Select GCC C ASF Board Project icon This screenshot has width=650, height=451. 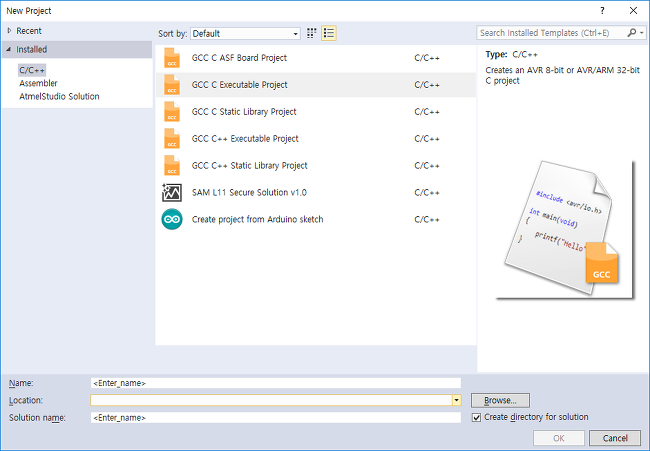coord(172,58)
